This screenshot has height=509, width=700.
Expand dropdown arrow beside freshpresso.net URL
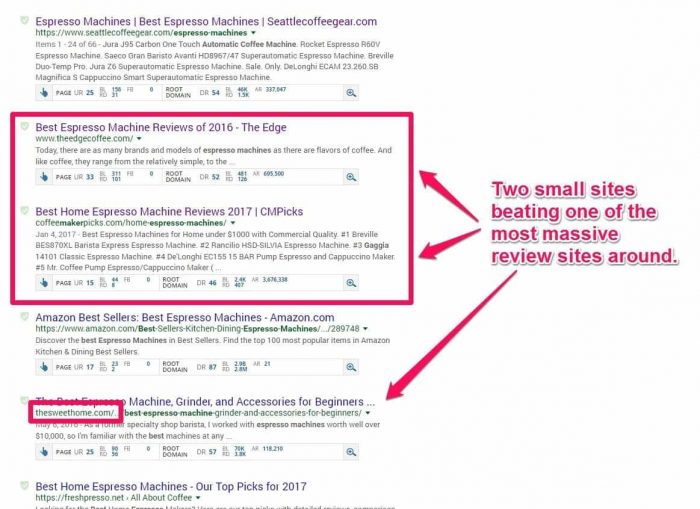click(x=198, y=498)
